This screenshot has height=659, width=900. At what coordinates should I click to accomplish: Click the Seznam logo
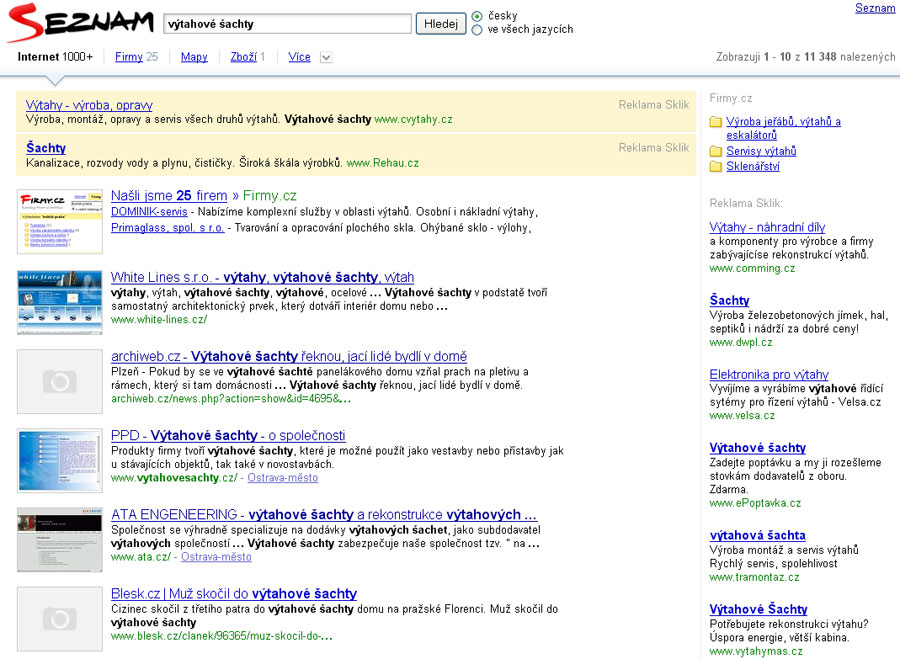pos(80,23)
